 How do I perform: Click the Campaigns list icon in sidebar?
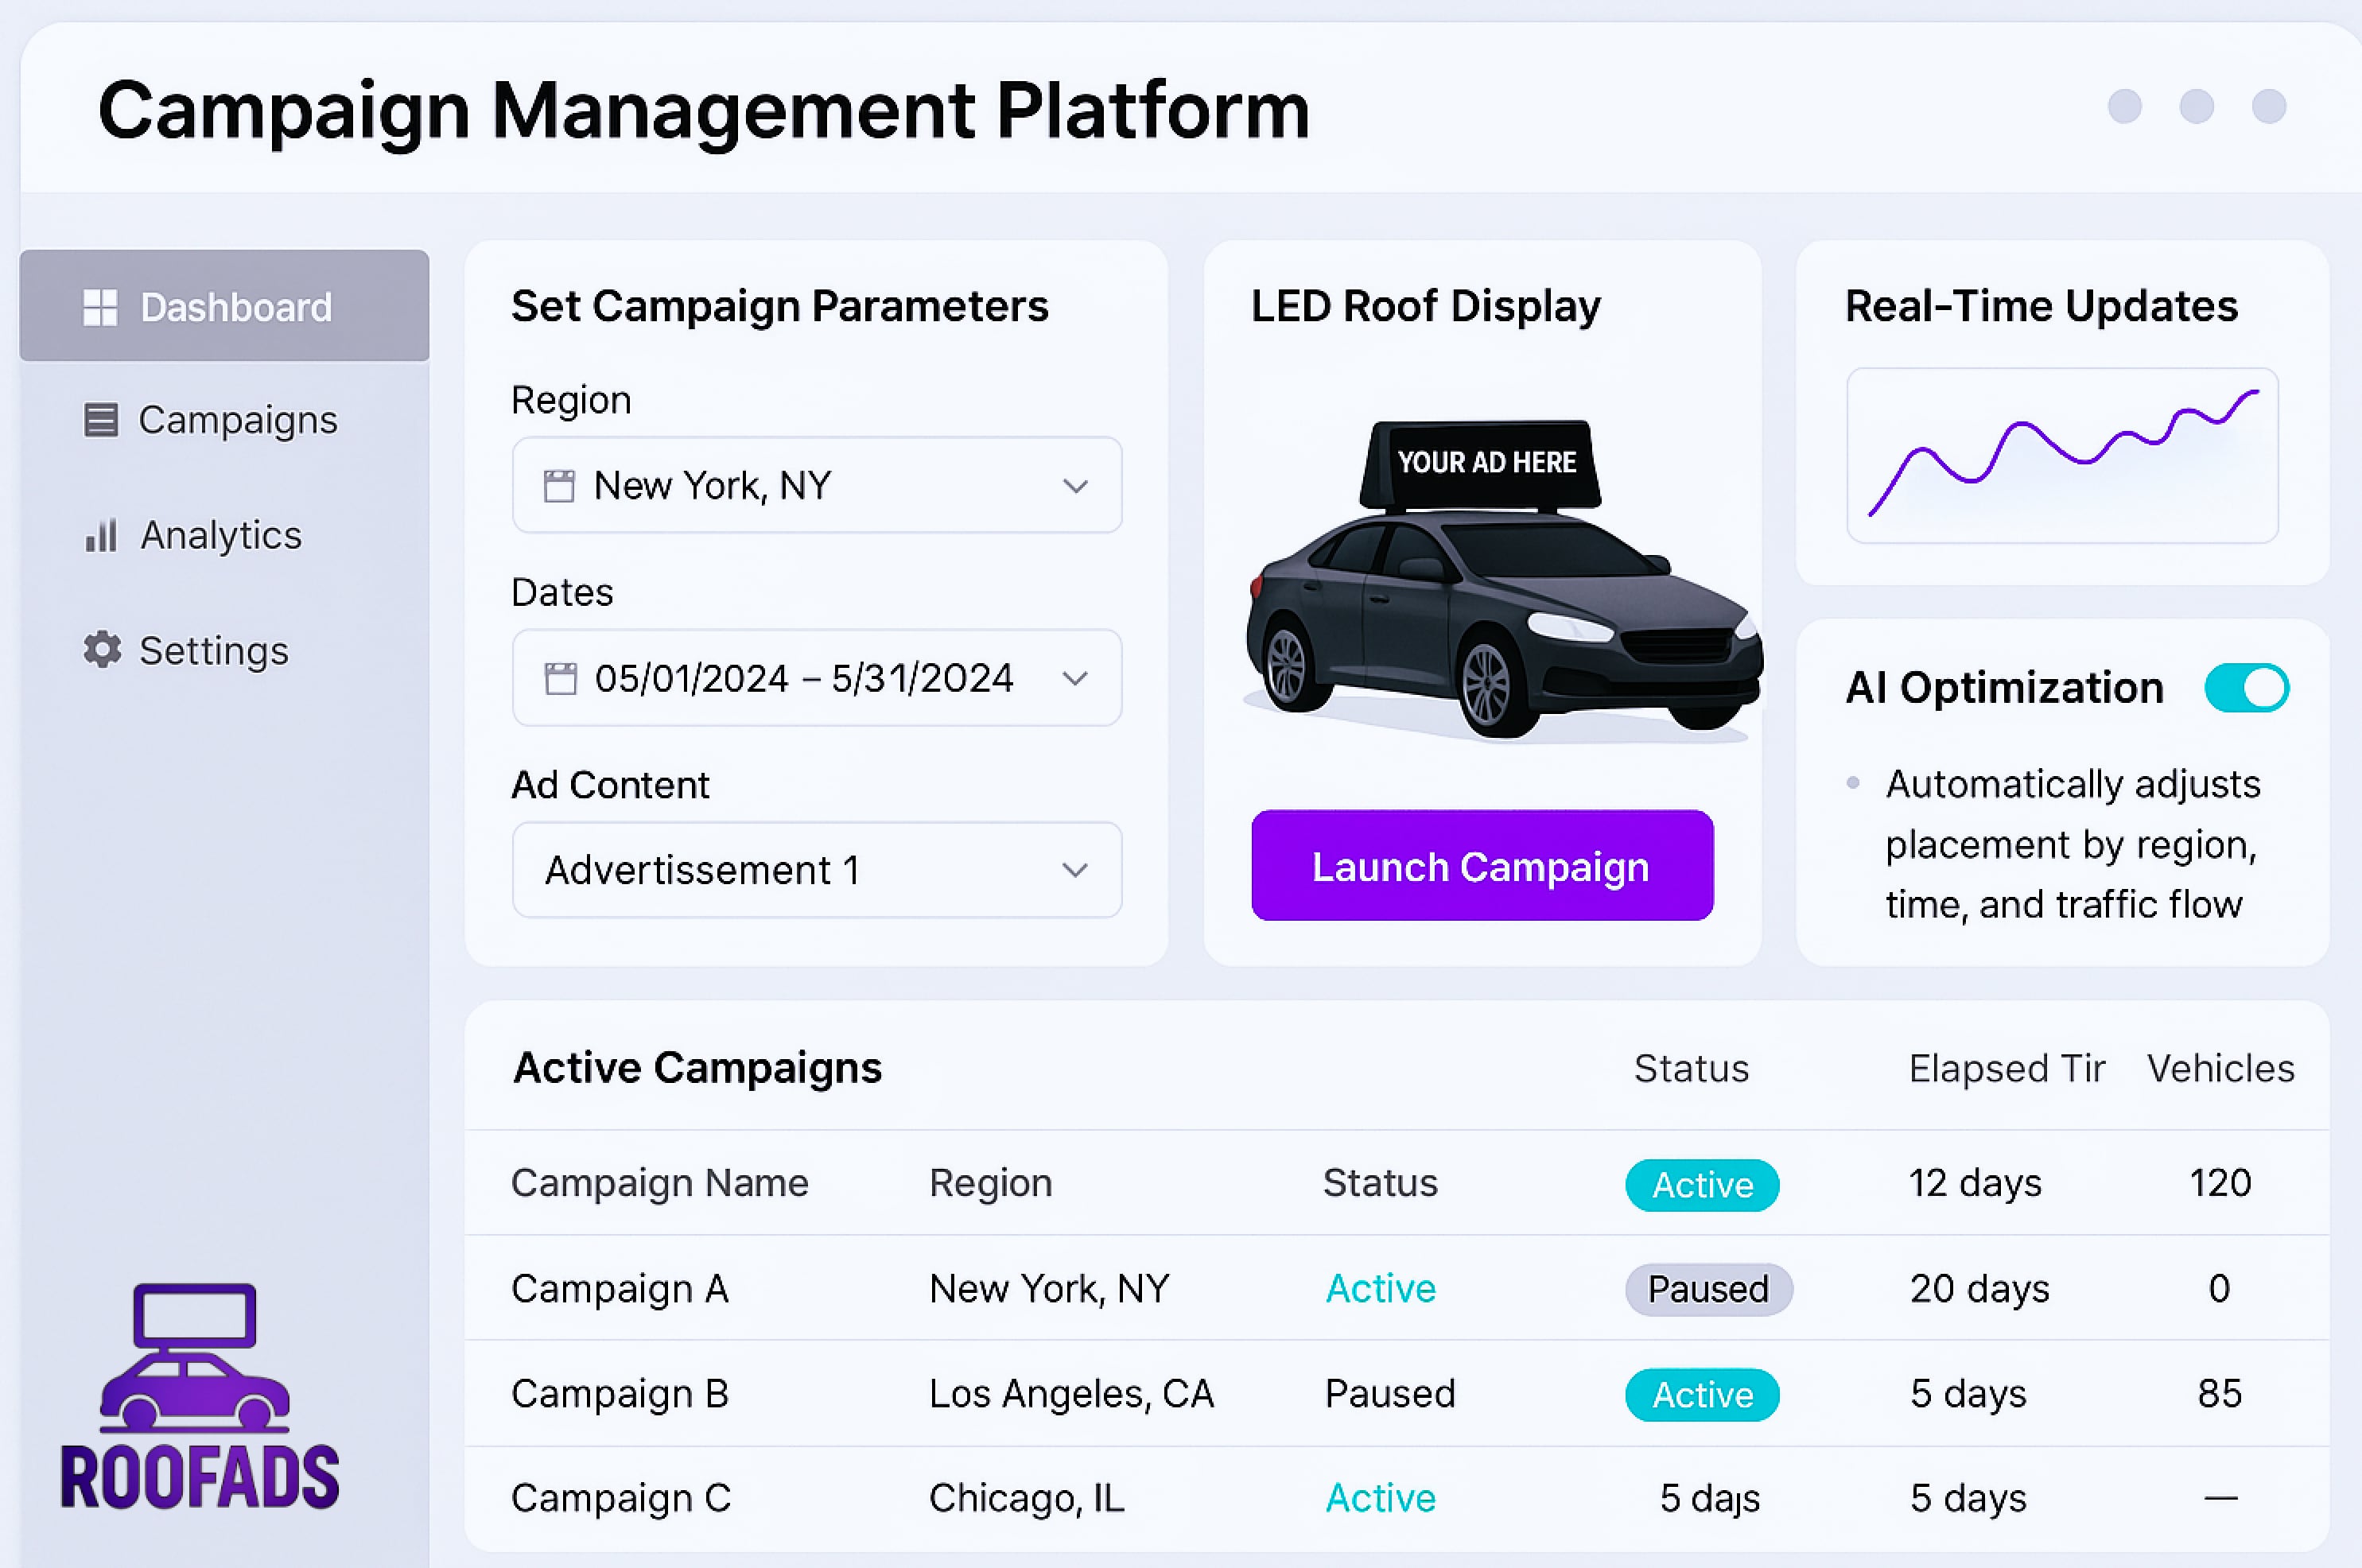click(x=100, y=420)
